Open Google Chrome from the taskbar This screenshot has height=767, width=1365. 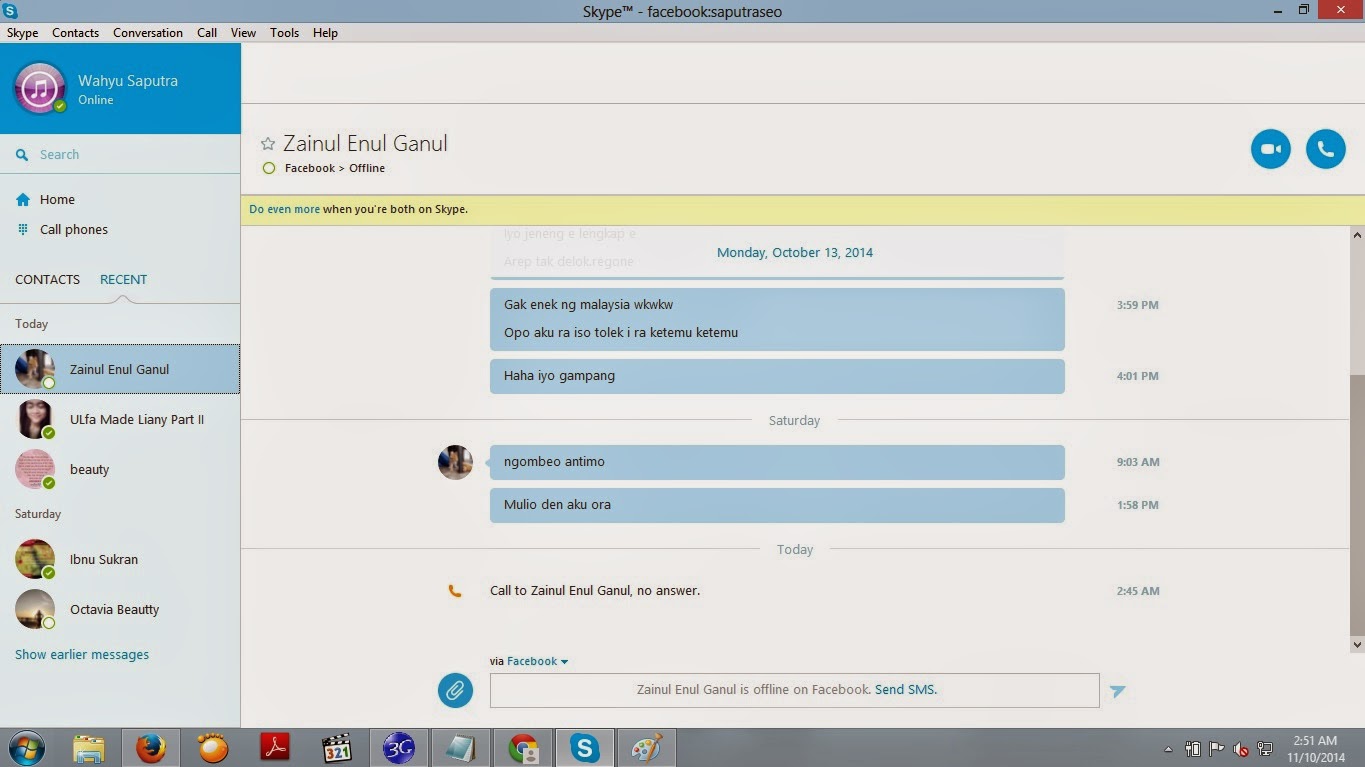(x=523, y=748)
